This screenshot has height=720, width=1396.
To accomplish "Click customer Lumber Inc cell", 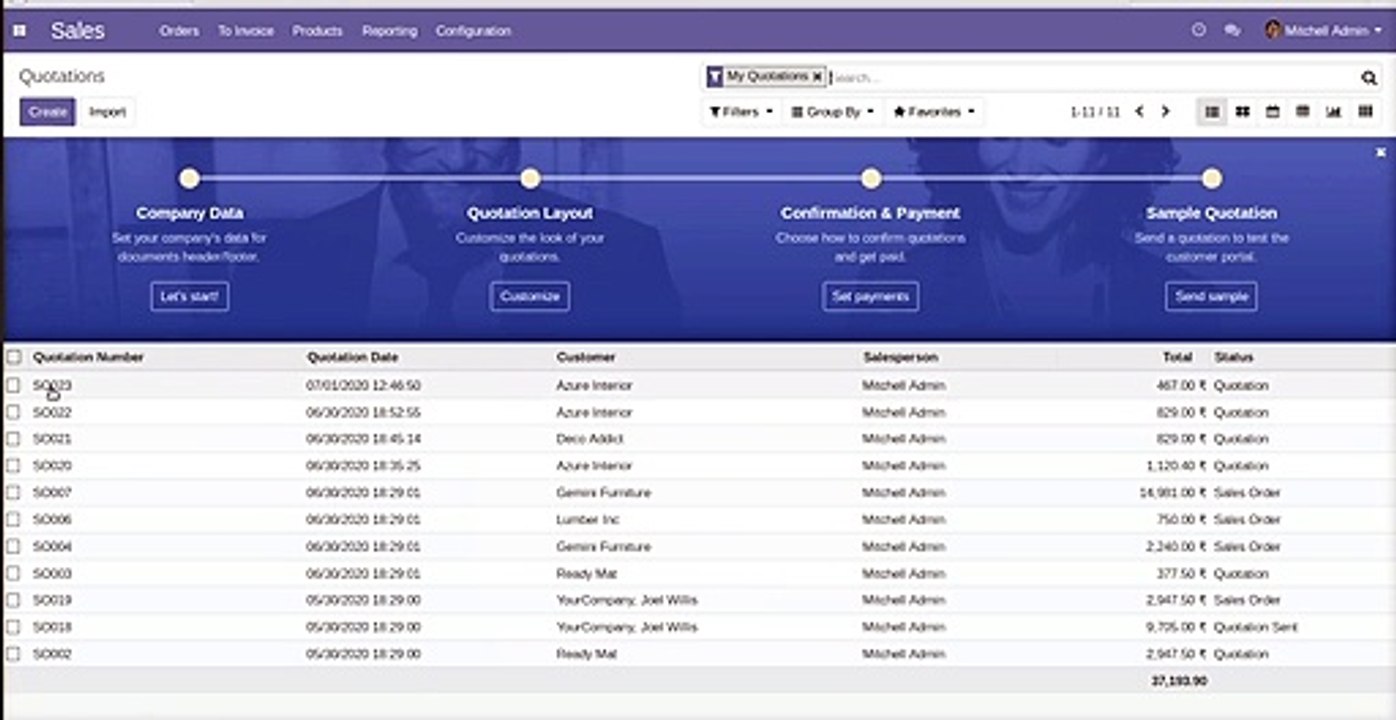I will [588, 519].
